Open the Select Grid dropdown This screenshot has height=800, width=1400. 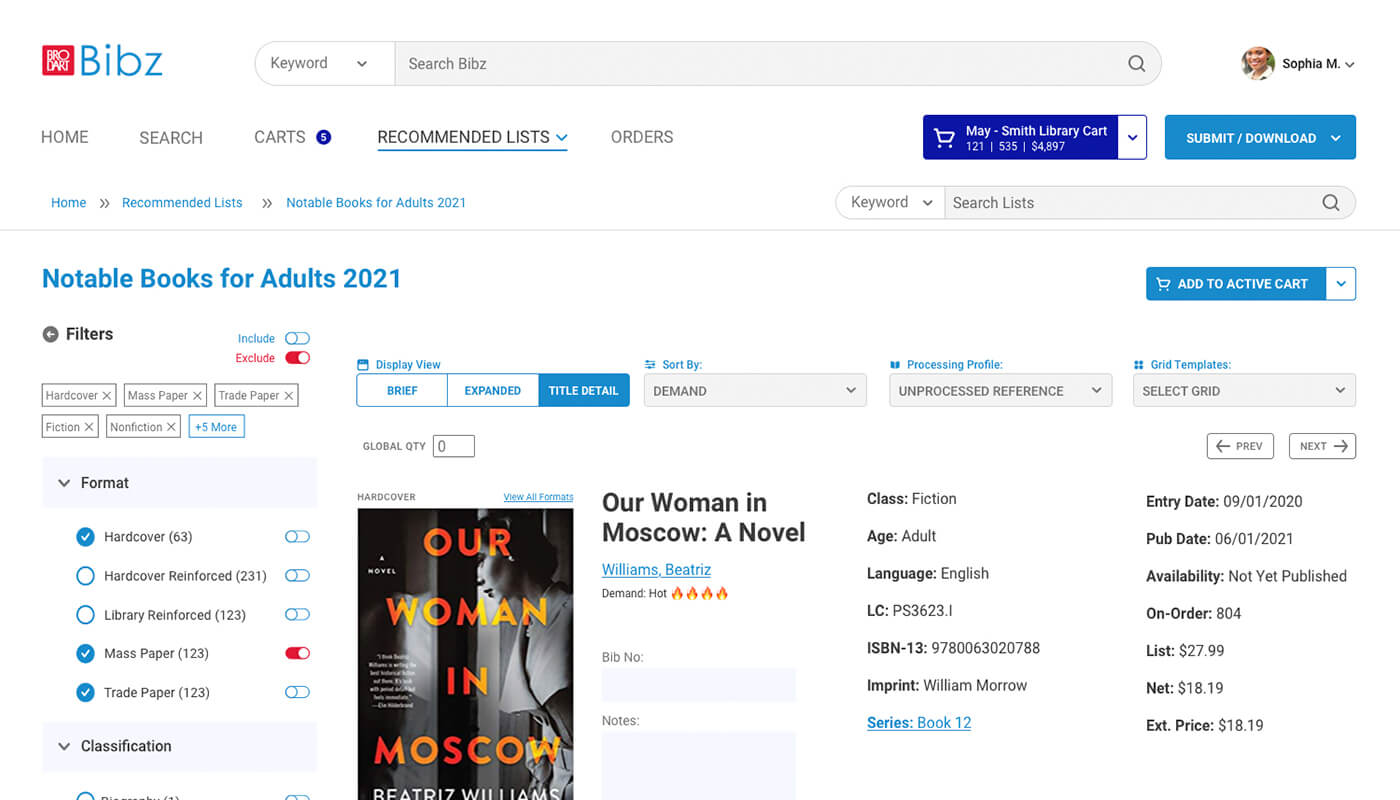click(x=1244, y=390)
